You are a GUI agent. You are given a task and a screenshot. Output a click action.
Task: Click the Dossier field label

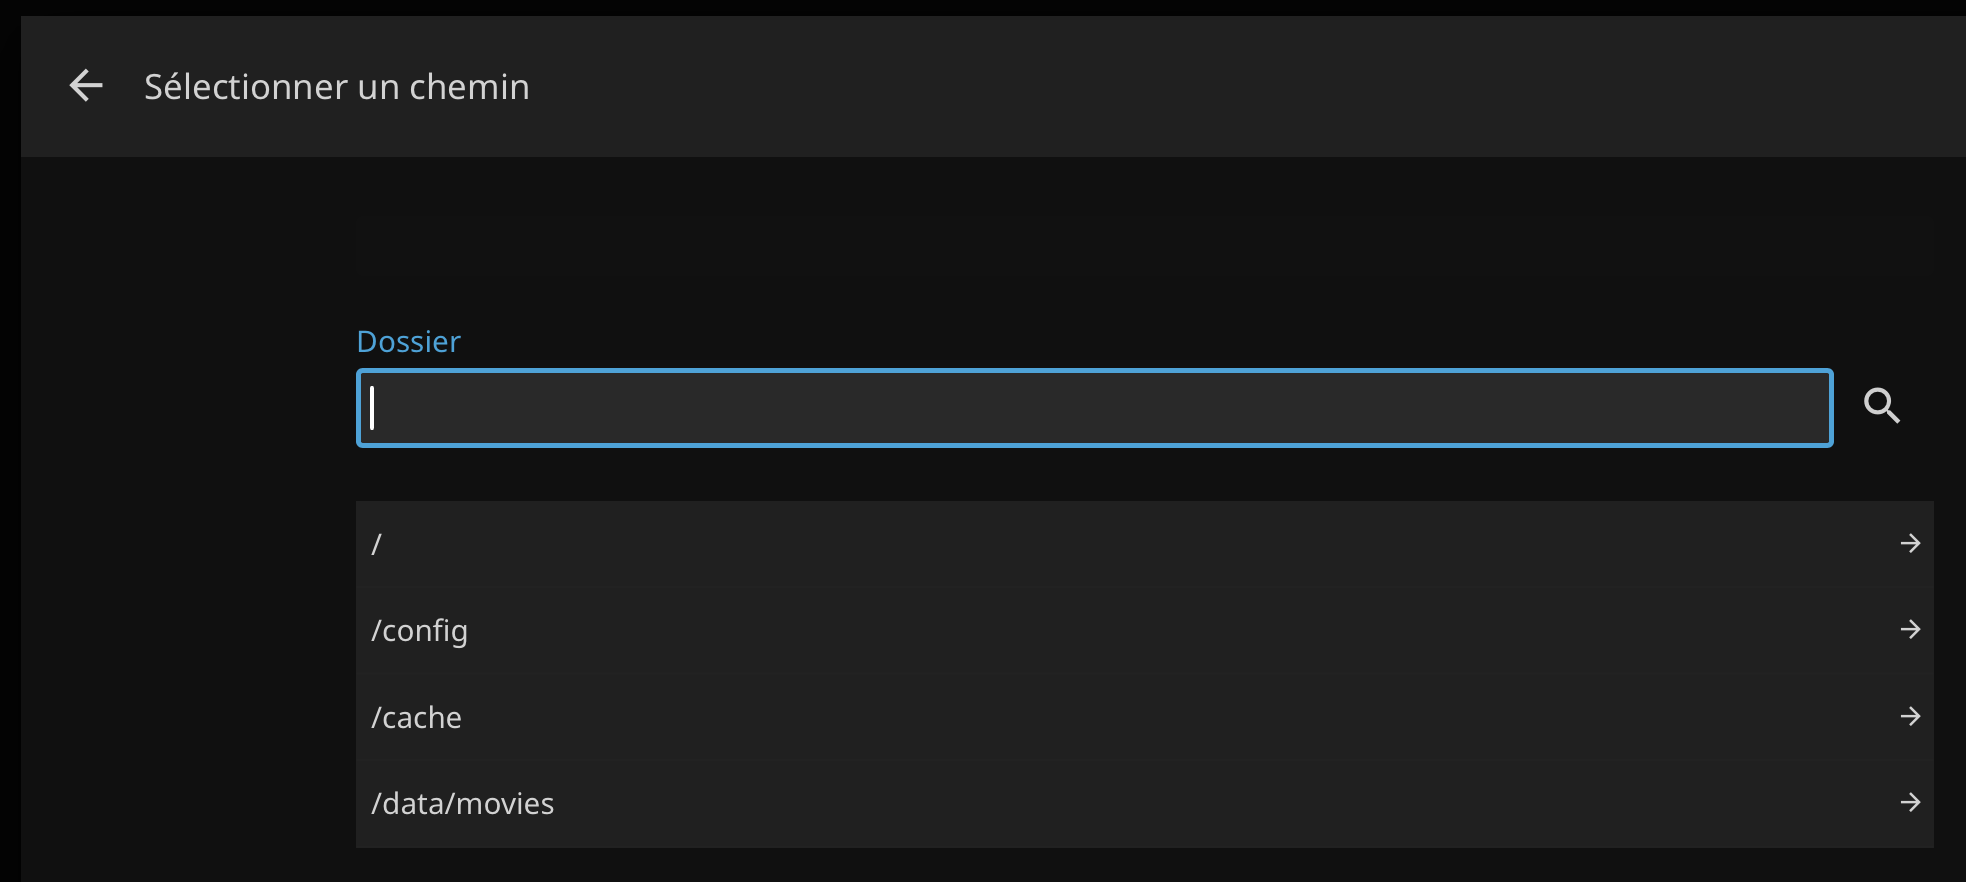[x=408, y=342]
